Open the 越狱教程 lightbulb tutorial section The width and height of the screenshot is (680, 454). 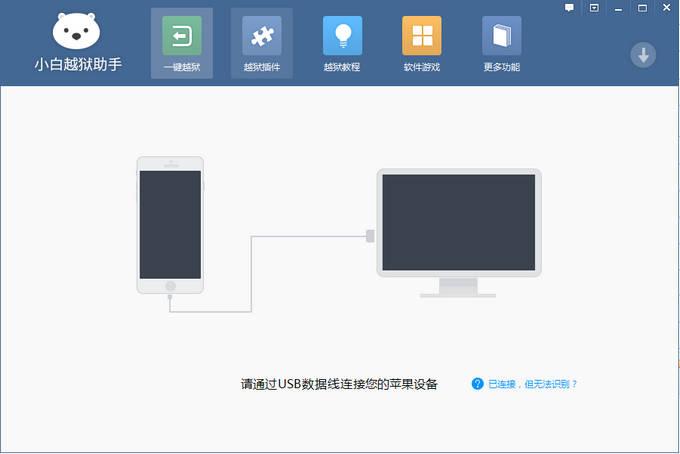click(341, 43)
